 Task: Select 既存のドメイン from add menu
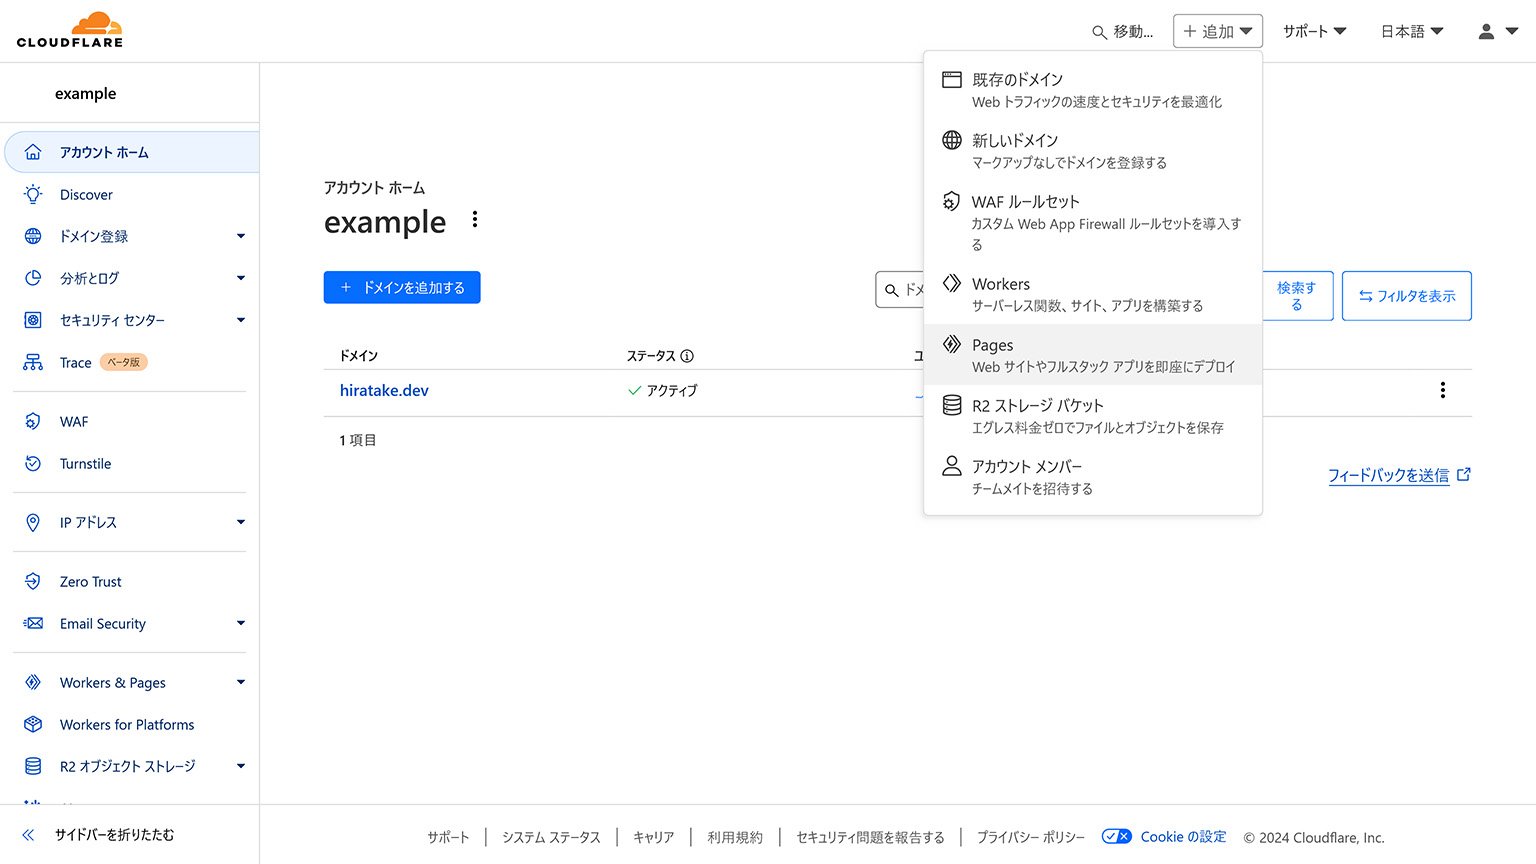[1093, 90]
